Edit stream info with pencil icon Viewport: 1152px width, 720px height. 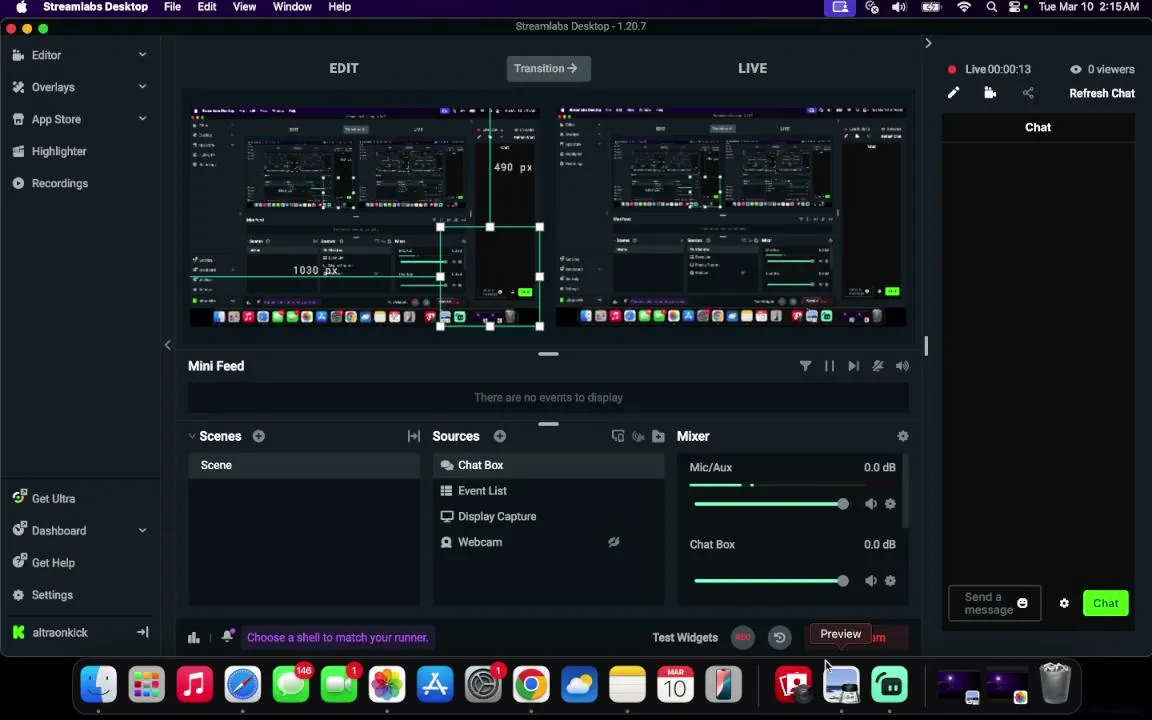pyautogui.click(x=953, y=93)
